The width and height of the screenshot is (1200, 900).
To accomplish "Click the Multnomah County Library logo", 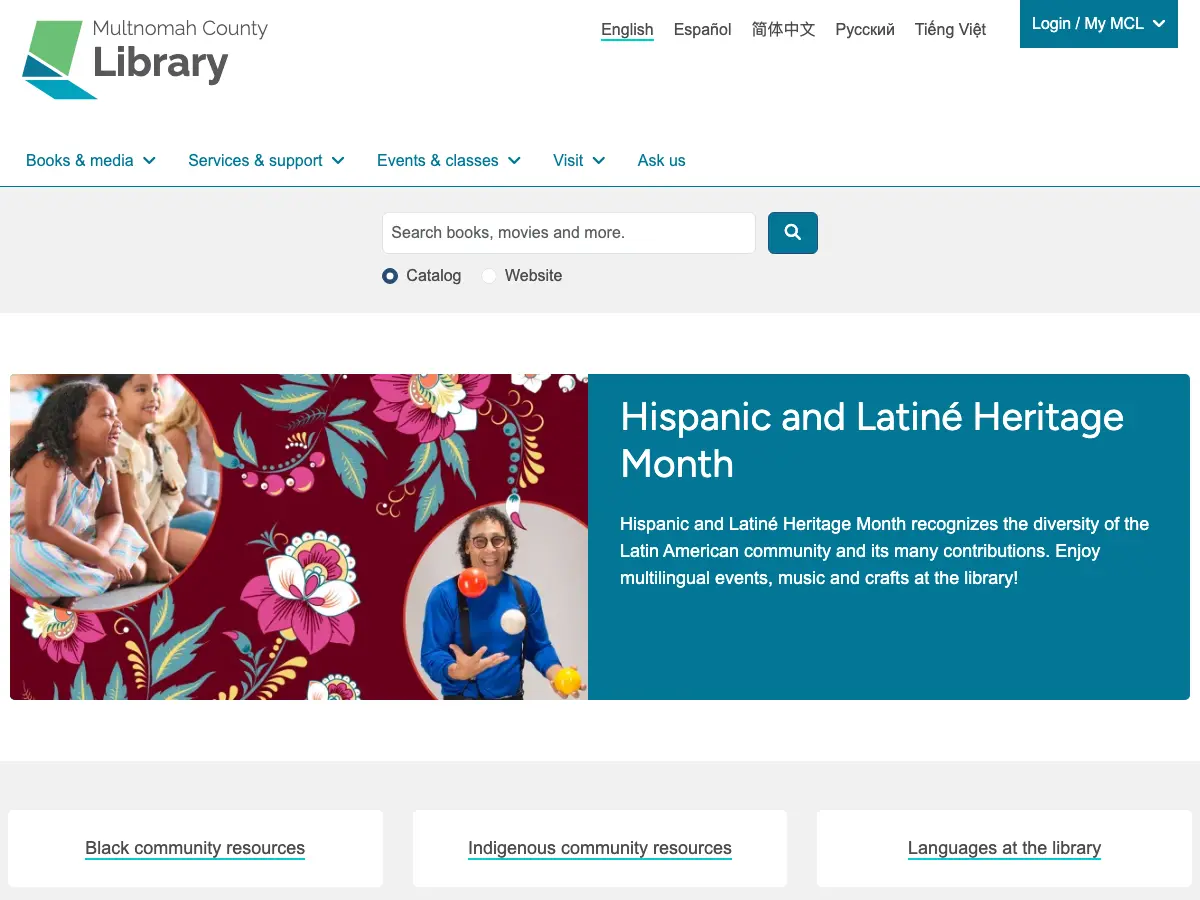I will pos(145,59).
